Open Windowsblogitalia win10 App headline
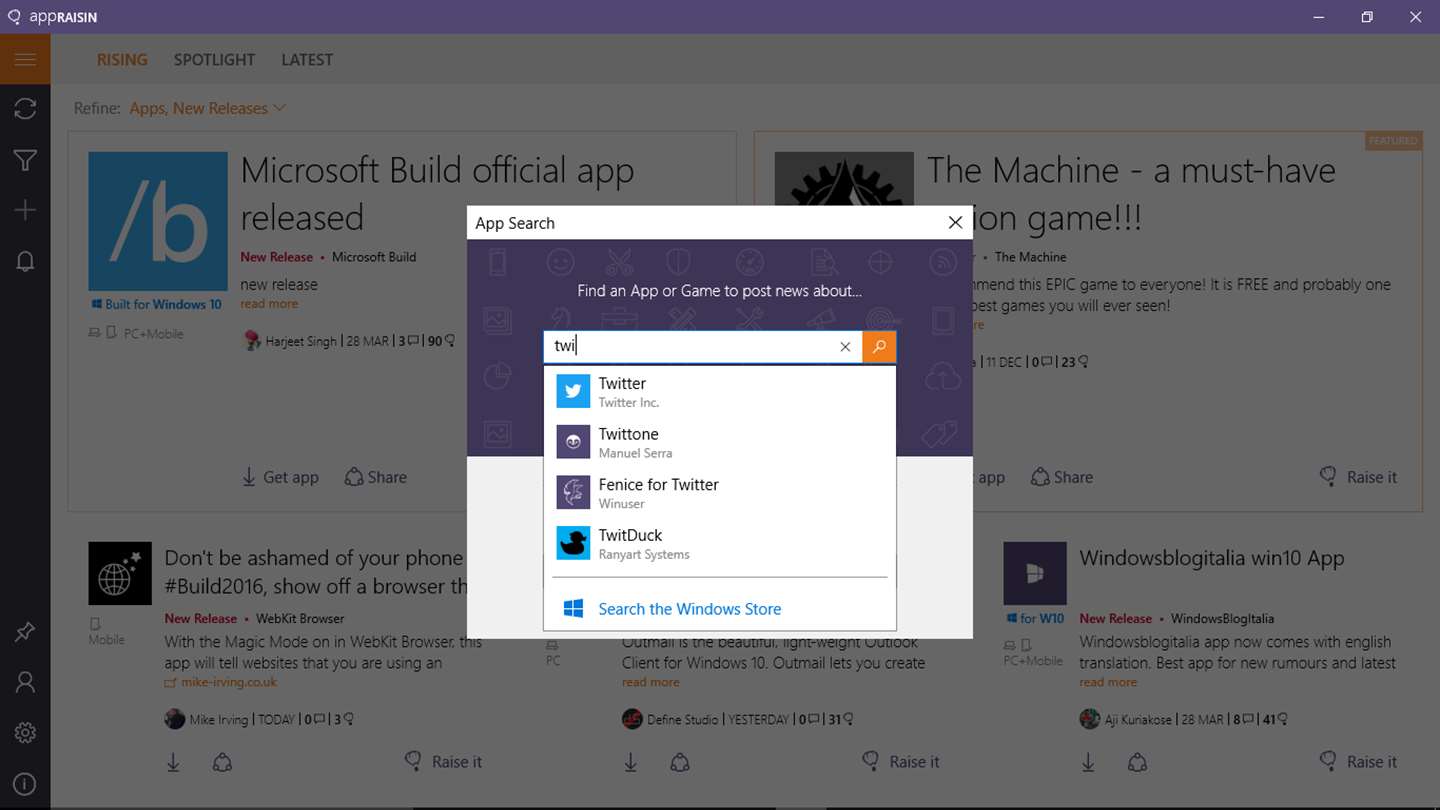Viewport: 1440px width, 810px height. (x=1211, y=558)
